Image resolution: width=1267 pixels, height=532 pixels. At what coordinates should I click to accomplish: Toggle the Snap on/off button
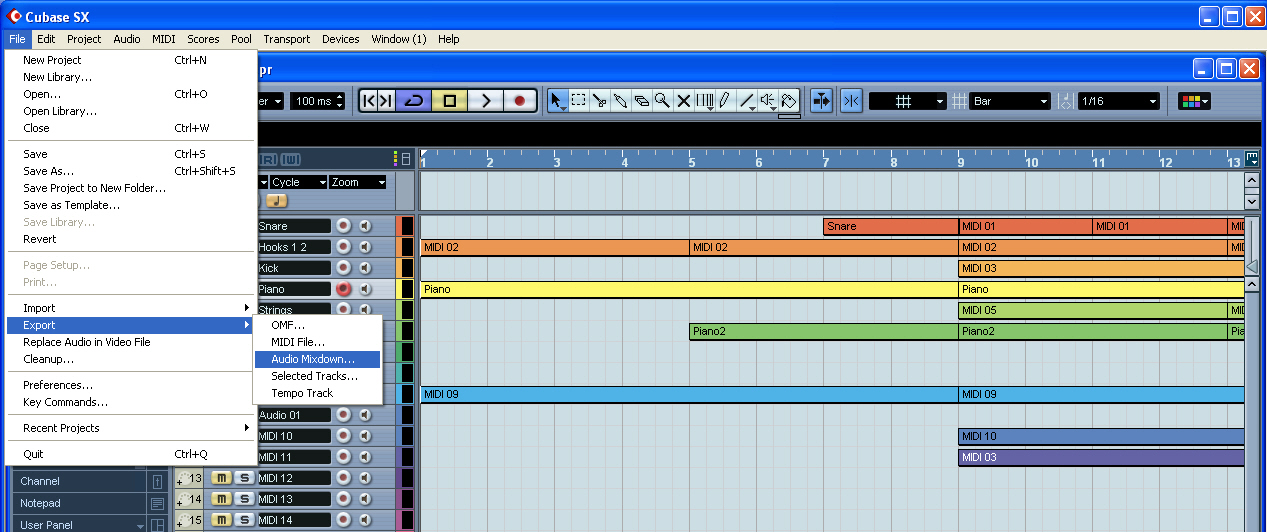point(851,101)
